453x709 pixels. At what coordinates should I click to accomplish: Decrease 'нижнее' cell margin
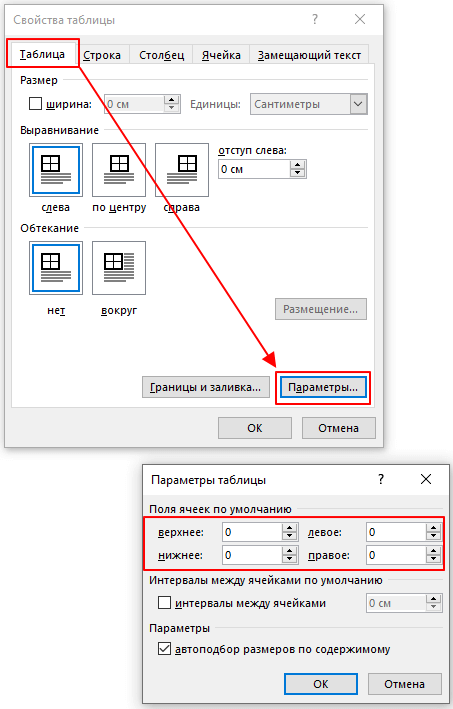(x=289, y=559)
